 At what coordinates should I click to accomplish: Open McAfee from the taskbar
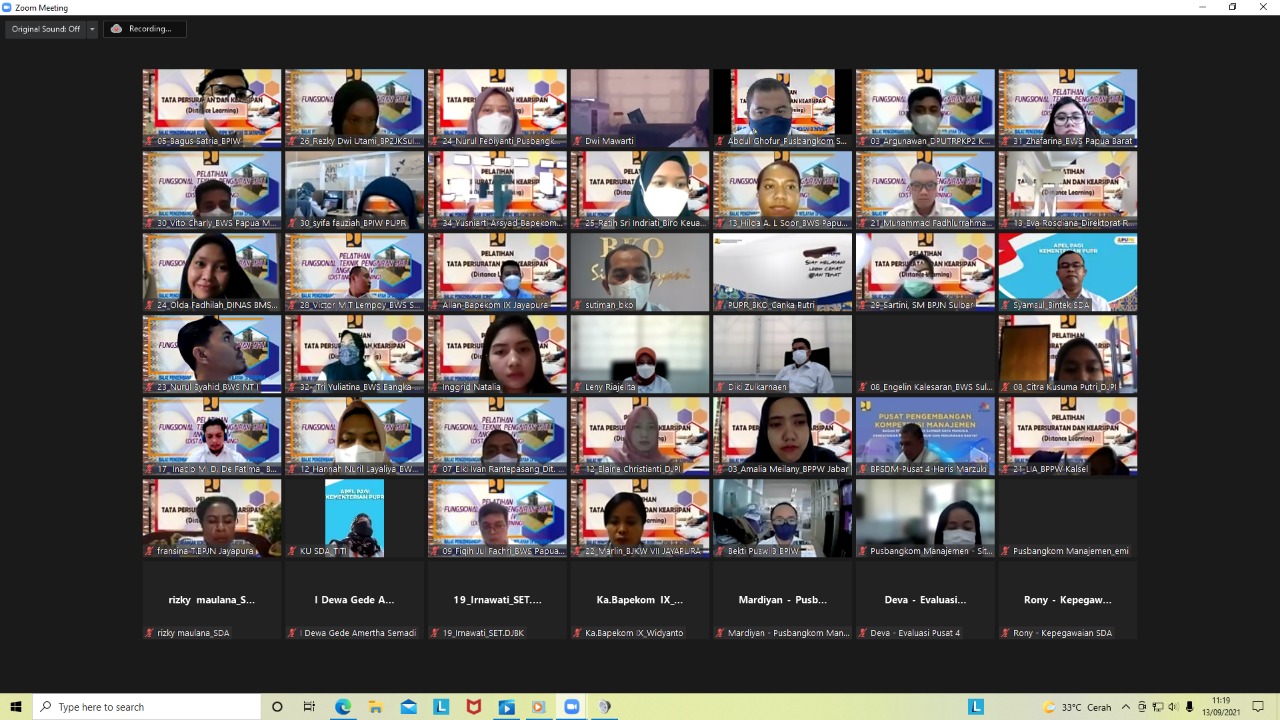tap(473, 707)
